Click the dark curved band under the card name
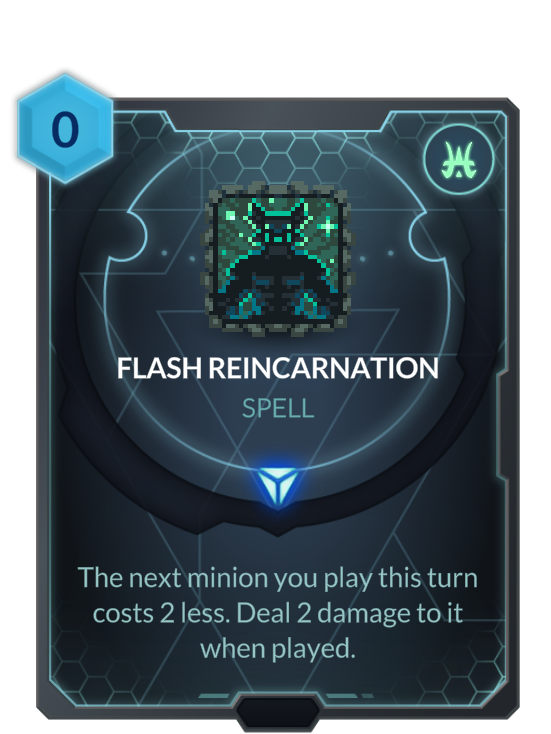The height and width of the screenshot is (734, 551). pyautogui.click(x=277, y=508)
